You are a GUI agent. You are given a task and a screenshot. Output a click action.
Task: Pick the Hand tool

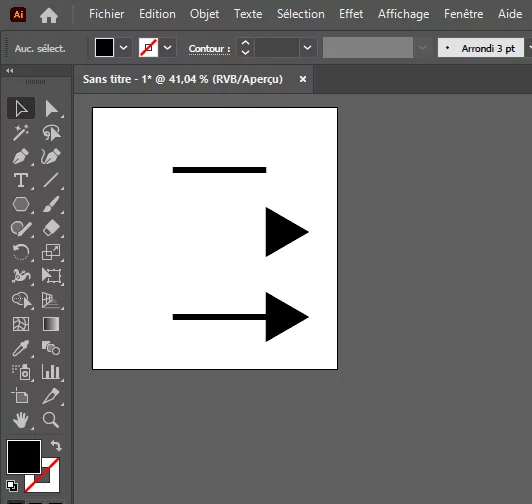[21, 420]
